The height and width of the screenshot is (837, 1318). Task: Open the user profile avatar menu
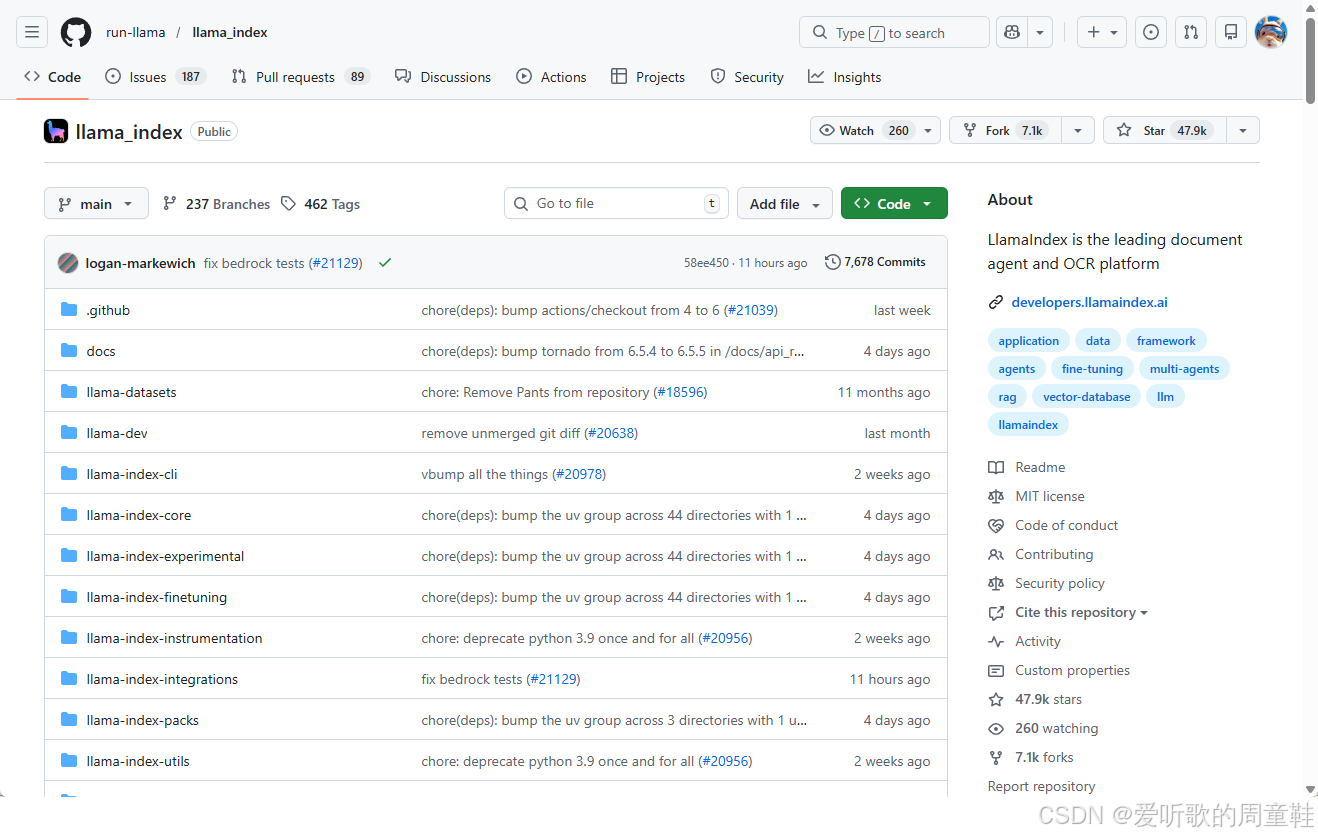[1271, 32]
